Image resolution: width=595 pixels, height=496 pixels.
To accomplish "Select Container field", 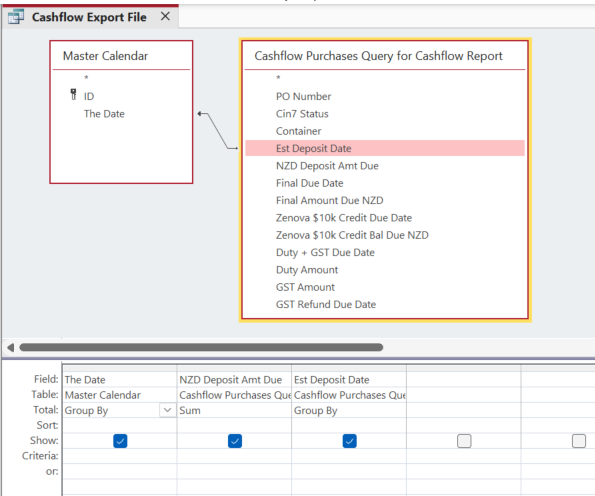I will point(298,131).
